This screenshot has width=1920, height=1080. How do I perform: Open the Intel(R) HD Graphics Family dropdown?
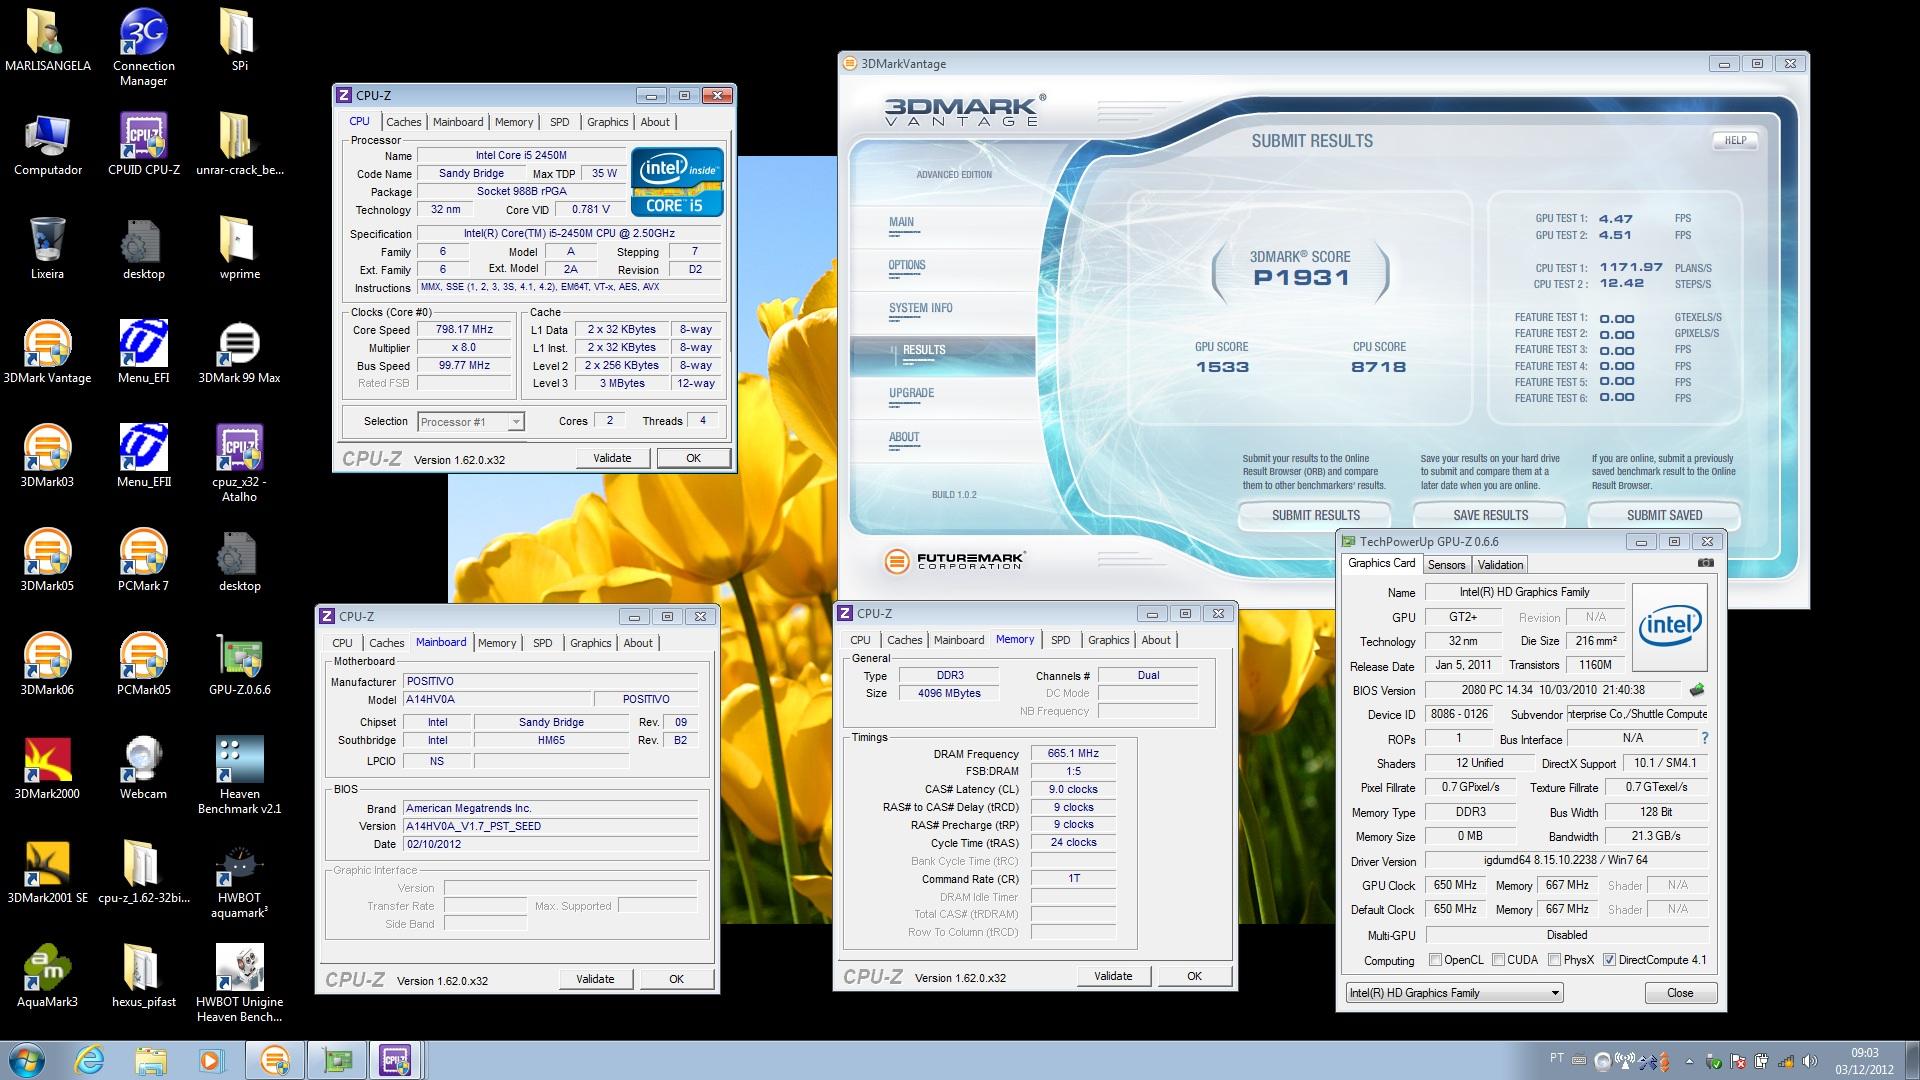pyautogui.click(x=1454, y=993)
